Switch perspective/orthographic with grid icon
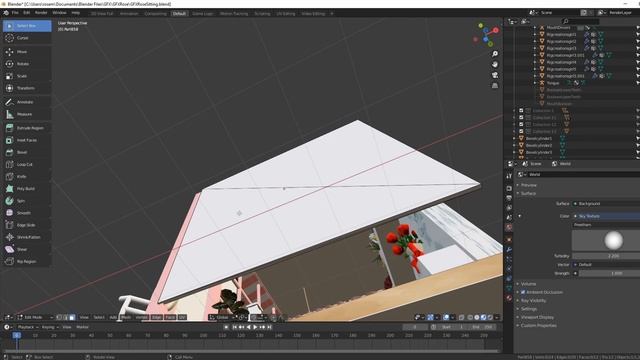Viewport: 640px width, 360px height. tap(495, 86)
